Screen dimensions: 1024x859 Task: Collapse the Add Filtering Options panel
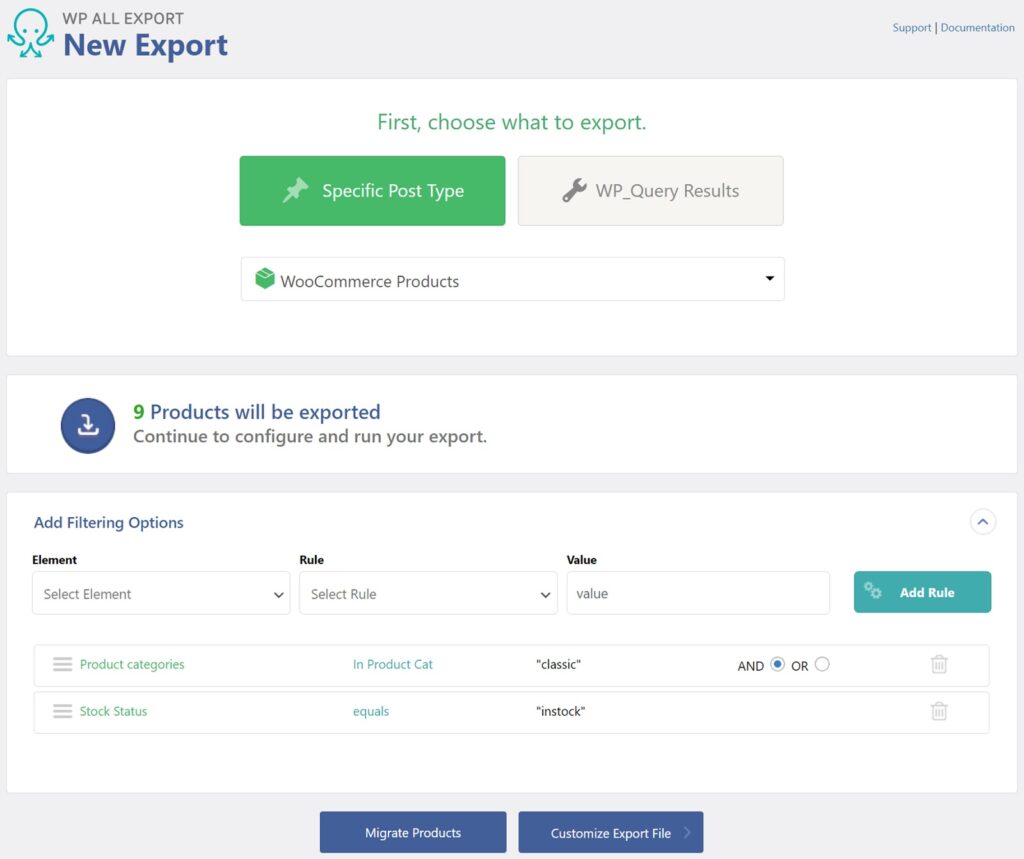(983, 522)
